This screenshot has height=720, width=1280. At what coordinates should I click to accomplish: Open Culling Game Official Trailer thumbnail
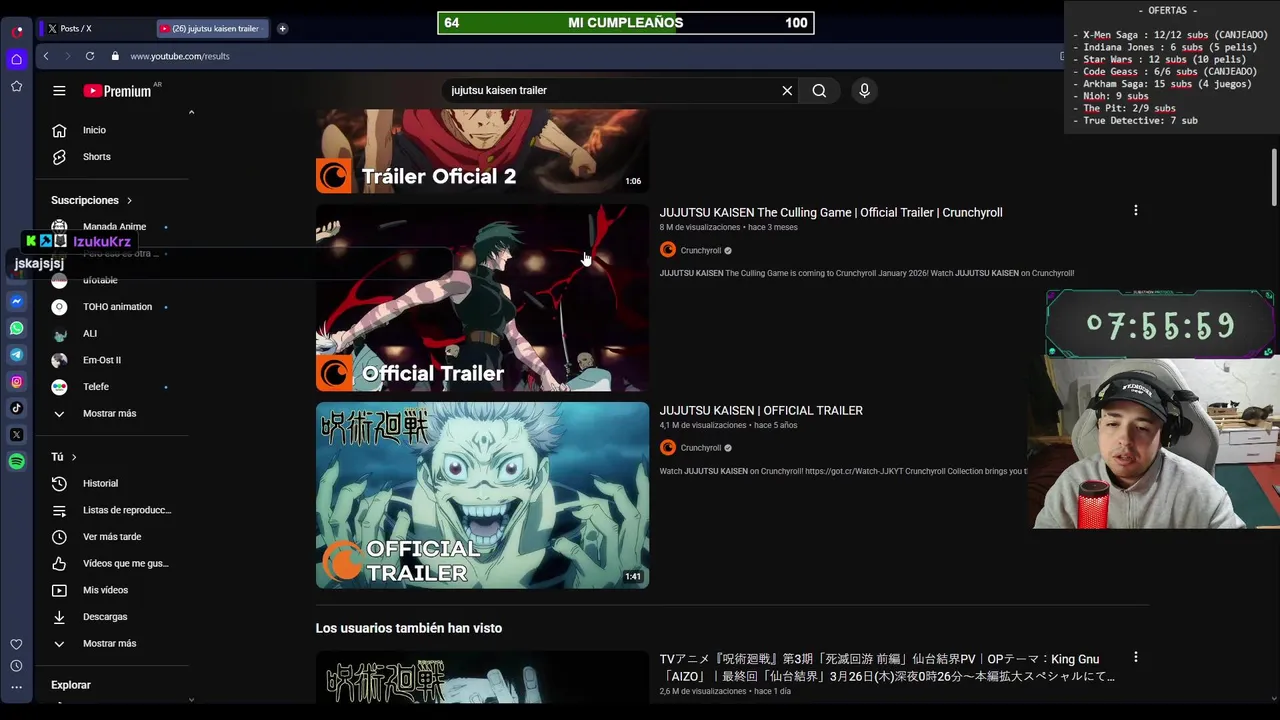point(482,298)
